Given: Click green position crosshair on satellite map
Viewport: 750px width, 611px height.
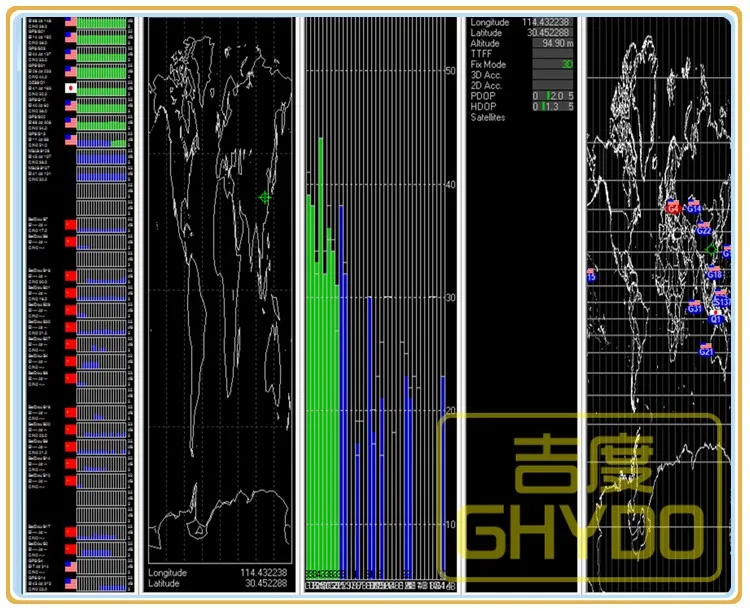Looking at the screenshot, I should 711,249.
